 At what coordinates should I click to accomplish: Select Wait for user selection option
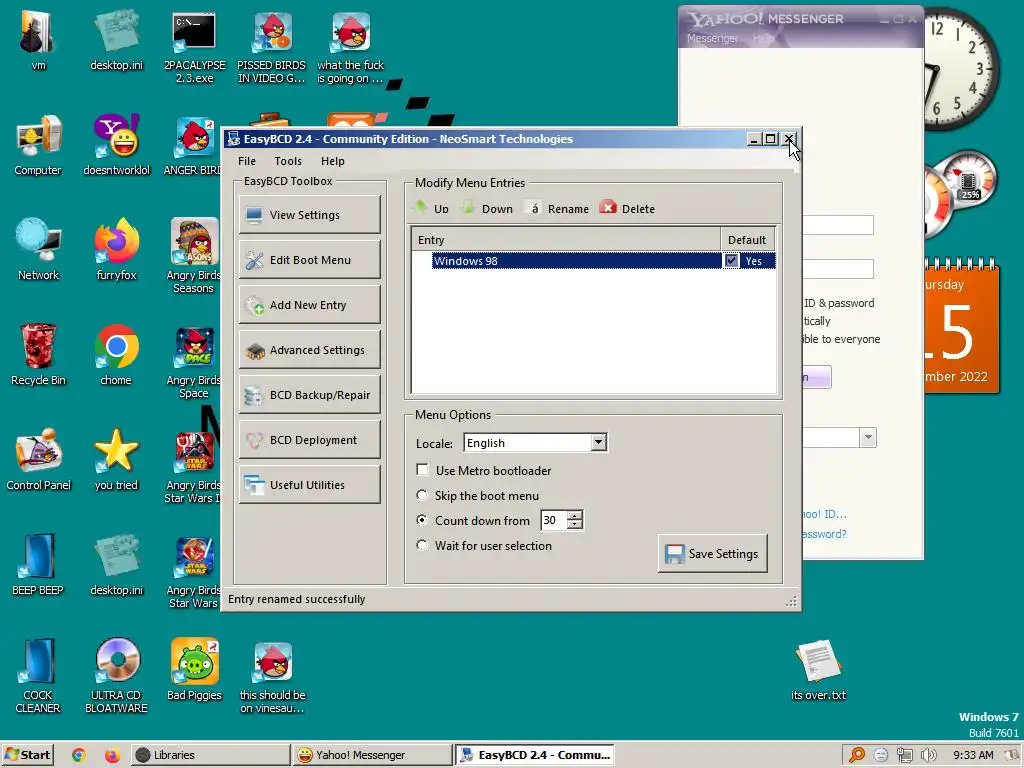click(422, 545)
